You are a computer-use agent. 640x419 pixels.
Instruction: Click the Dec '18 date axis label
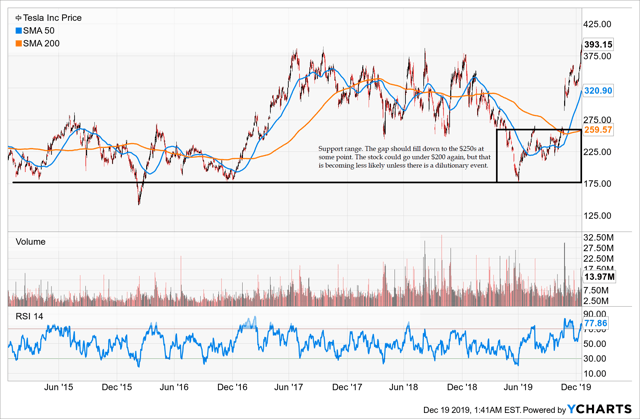pyautogui.click(x=462, y=387)
